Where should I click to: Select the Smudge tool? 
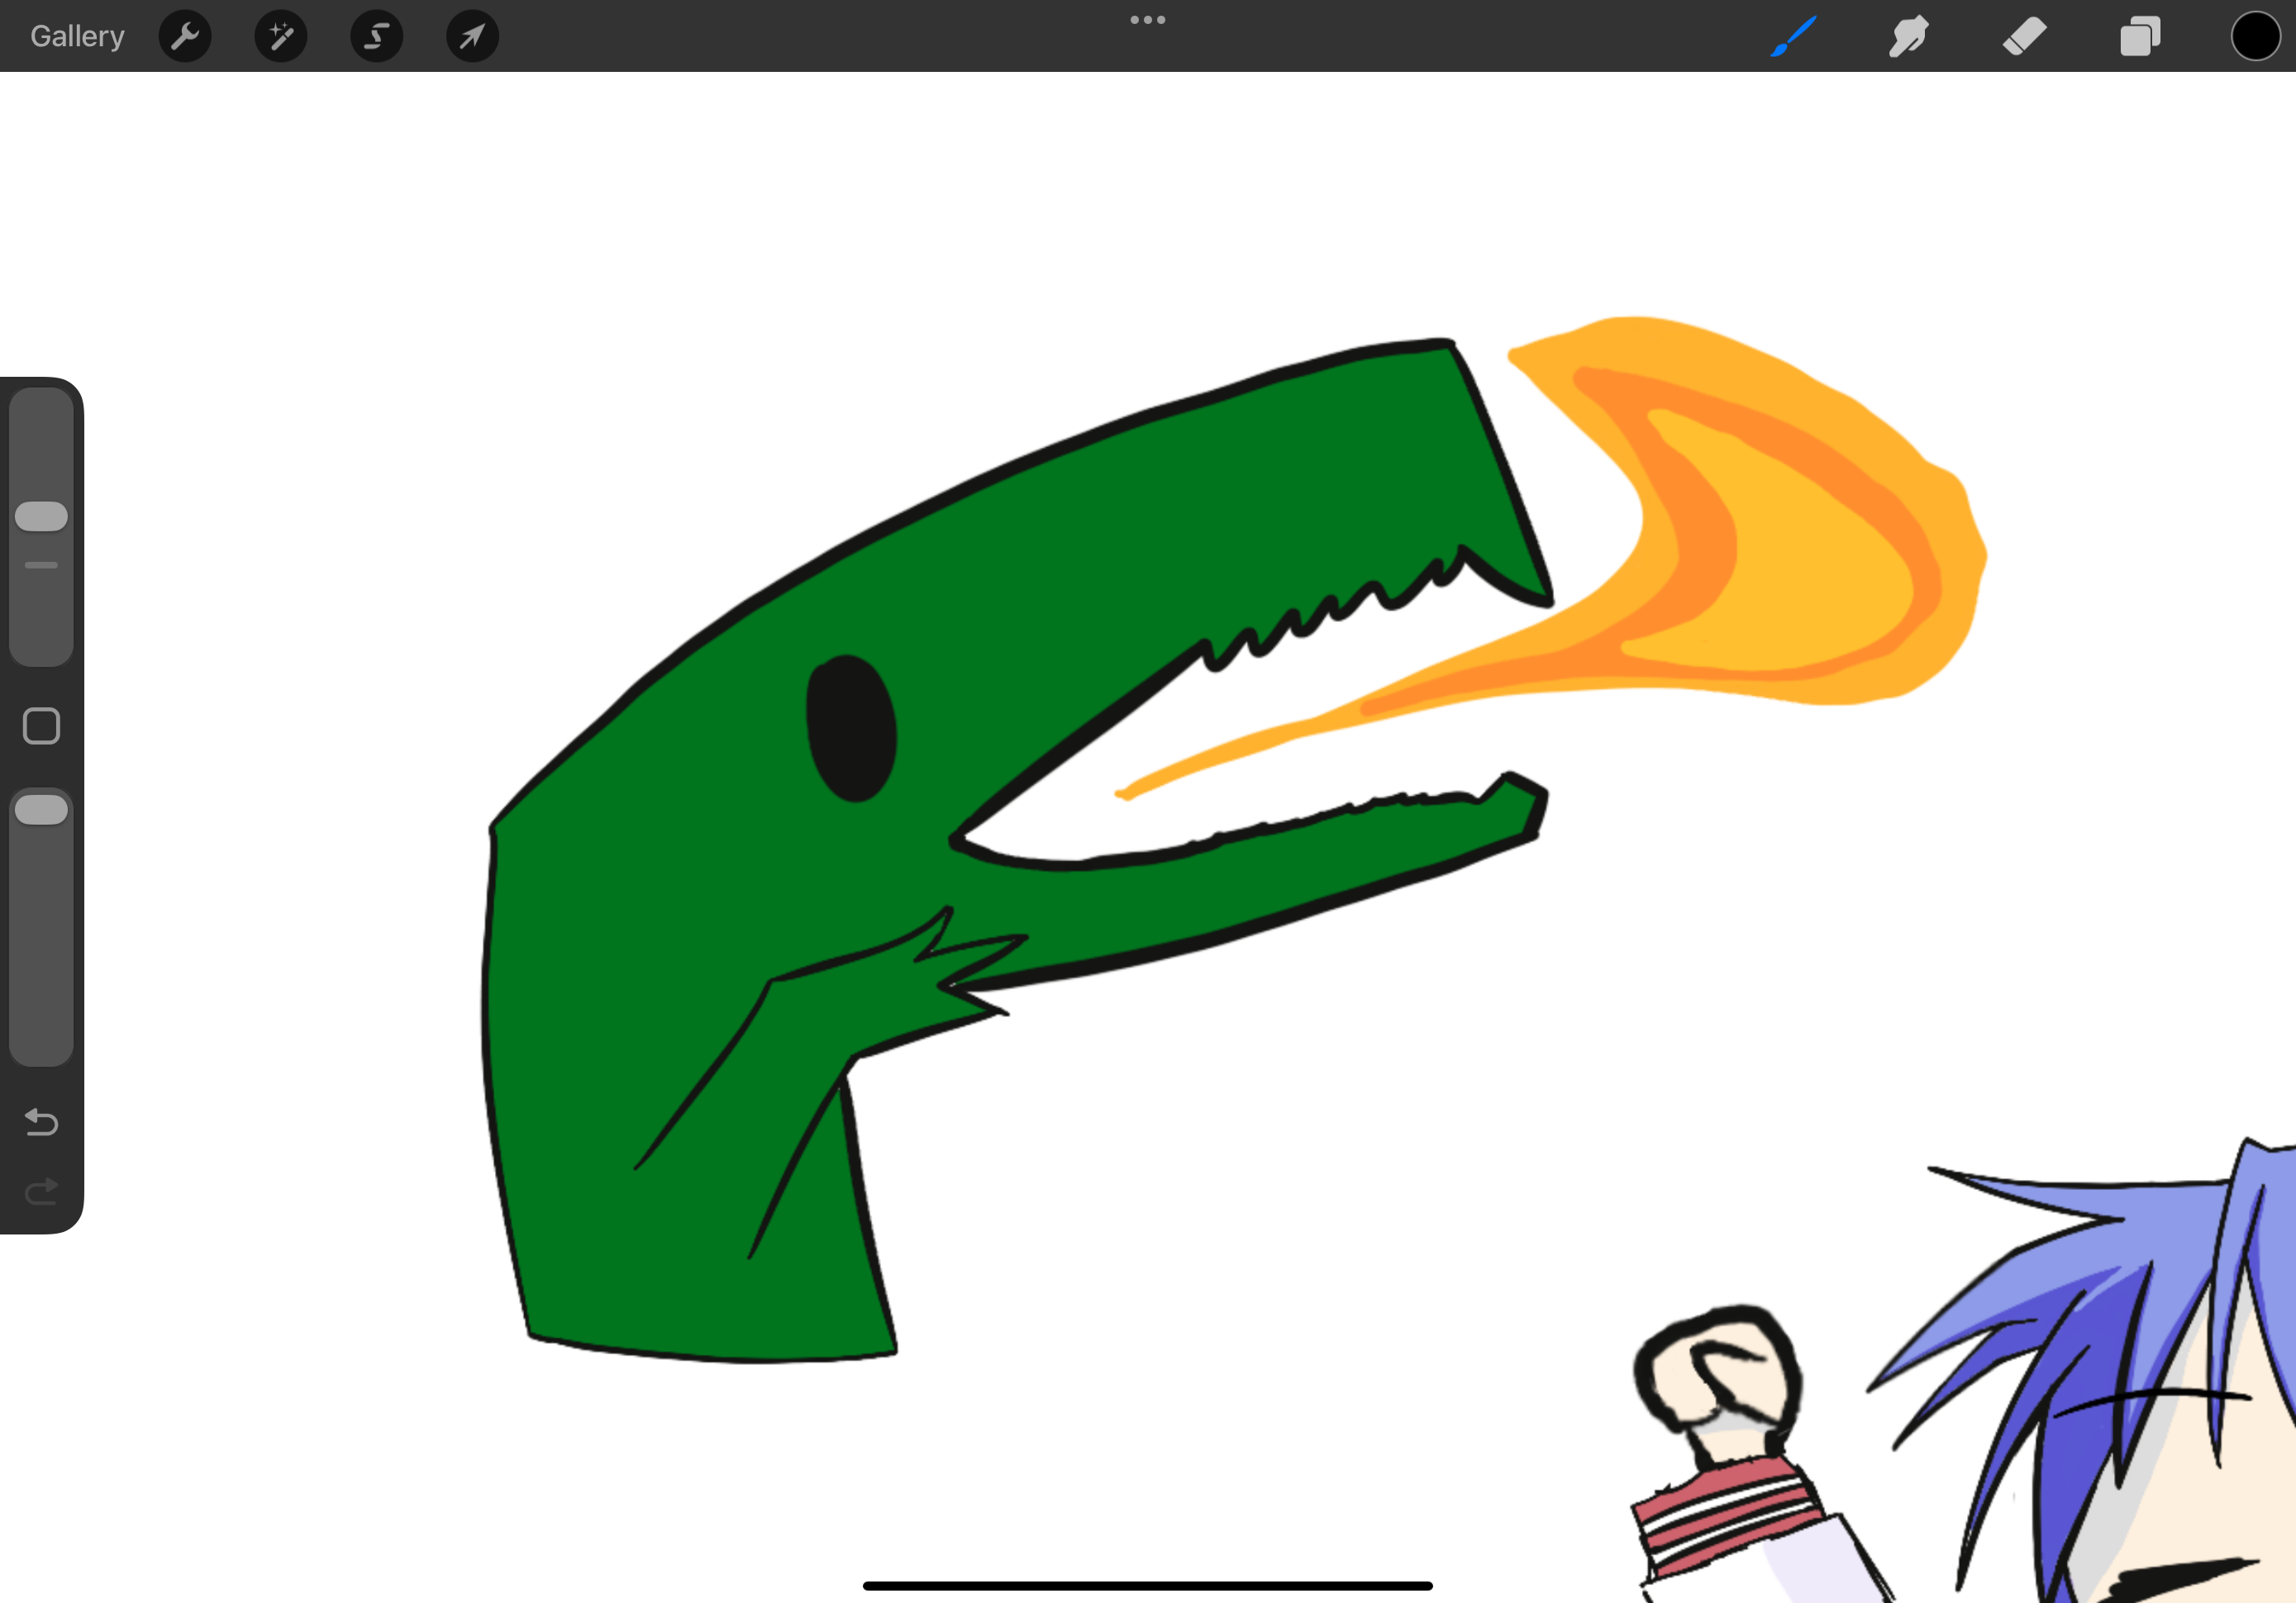click(x=1908, y=37)
